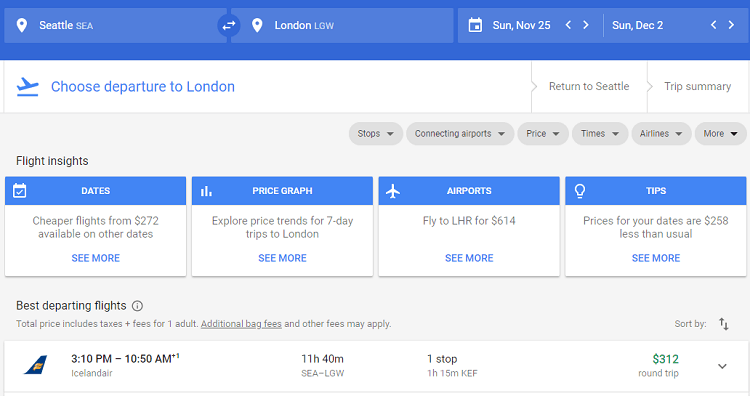
Task: Click SEE MORE under Price Graph card
Action: pyautogui.click(x=282, y=258)
